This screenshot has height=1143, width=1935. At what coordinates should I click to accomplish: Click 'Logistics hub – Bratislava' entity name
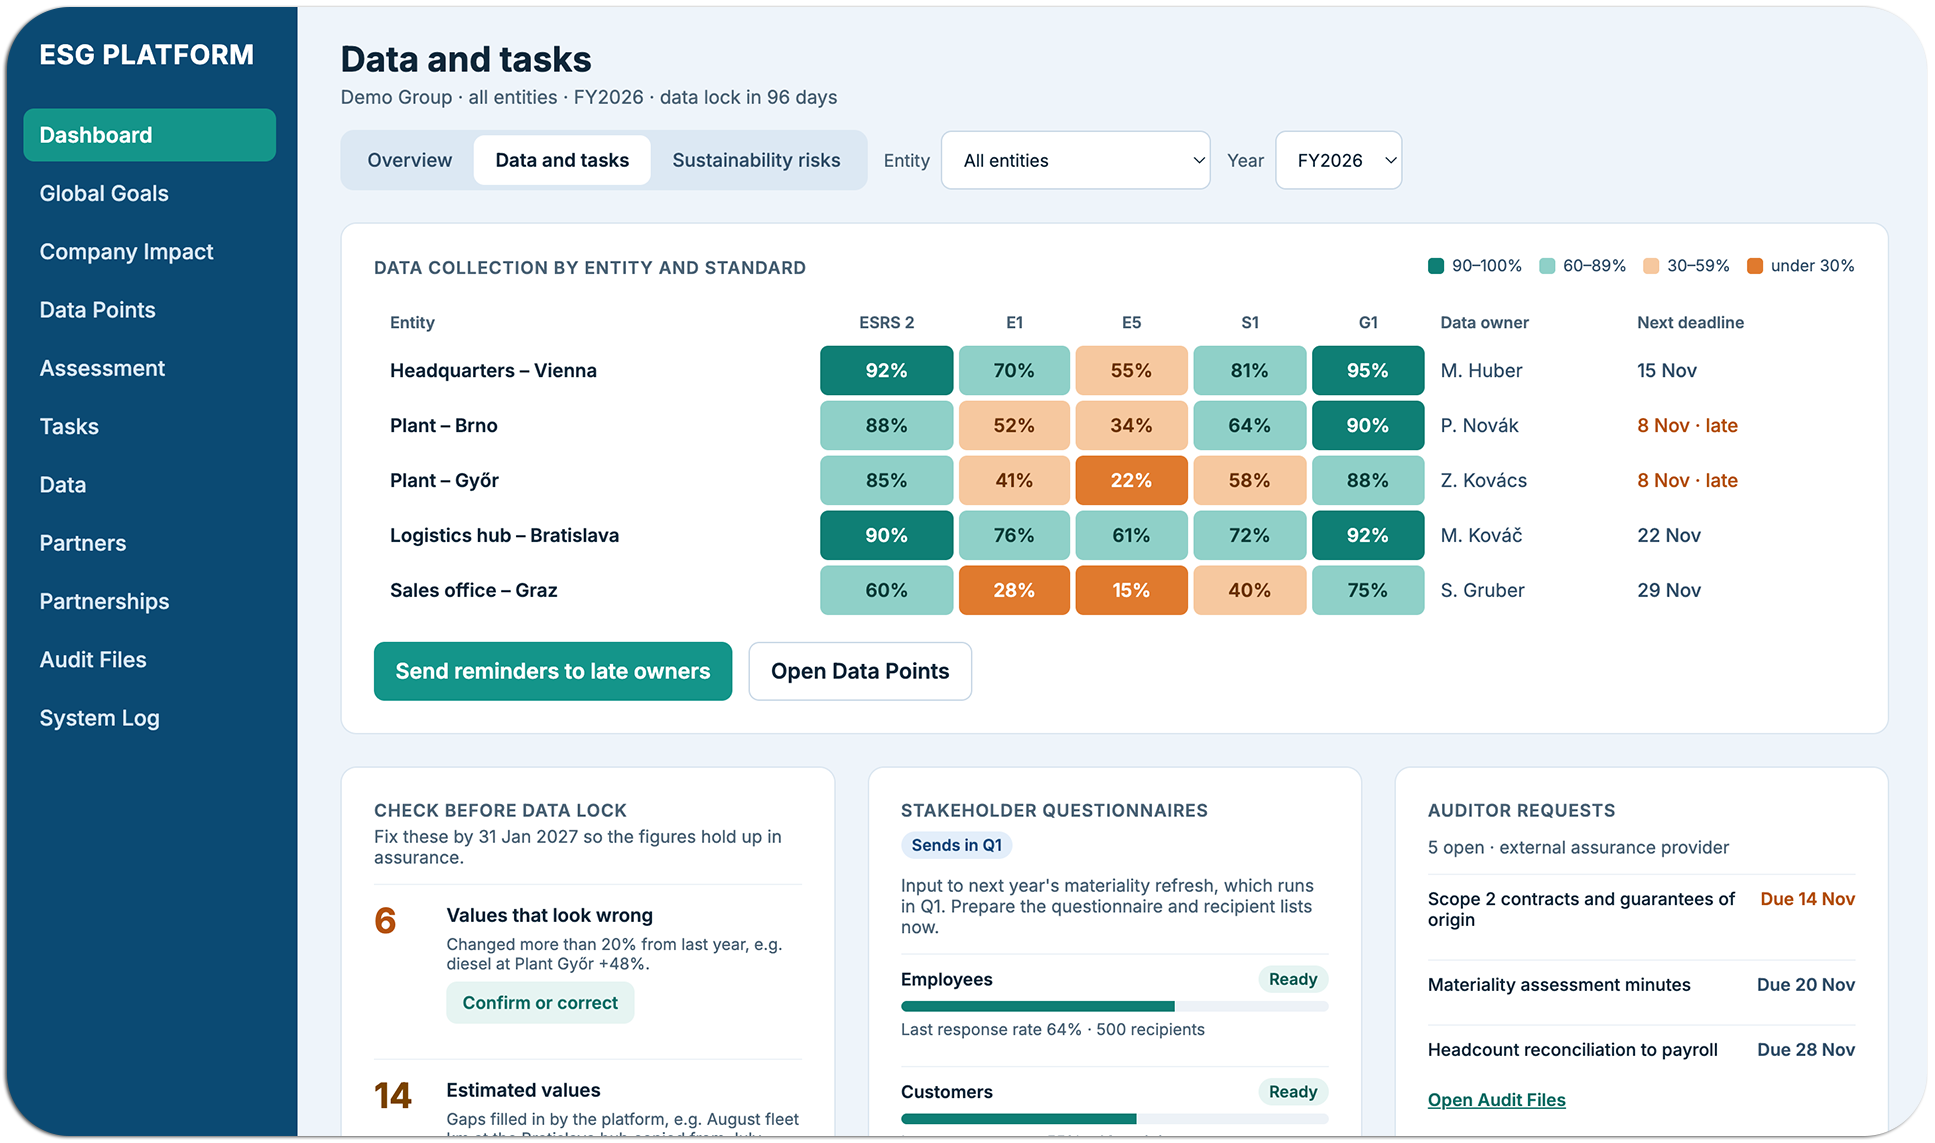(x=504, y=536)
